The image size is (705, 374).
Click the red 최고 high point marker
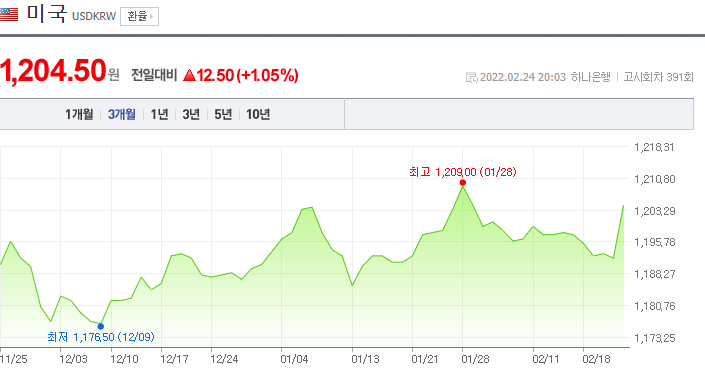463,183
